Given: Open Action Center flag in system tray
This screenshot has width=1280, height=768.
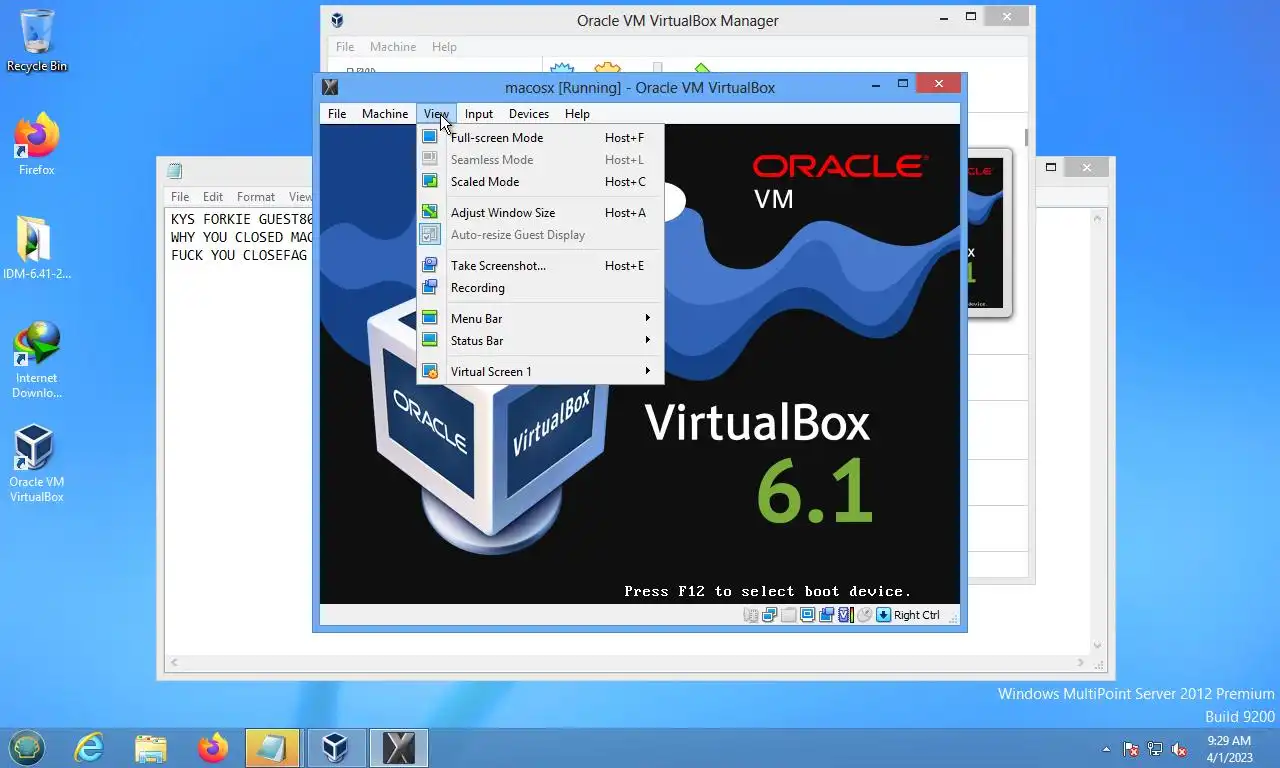Looking at the screenshot, I should point(1131,749).
